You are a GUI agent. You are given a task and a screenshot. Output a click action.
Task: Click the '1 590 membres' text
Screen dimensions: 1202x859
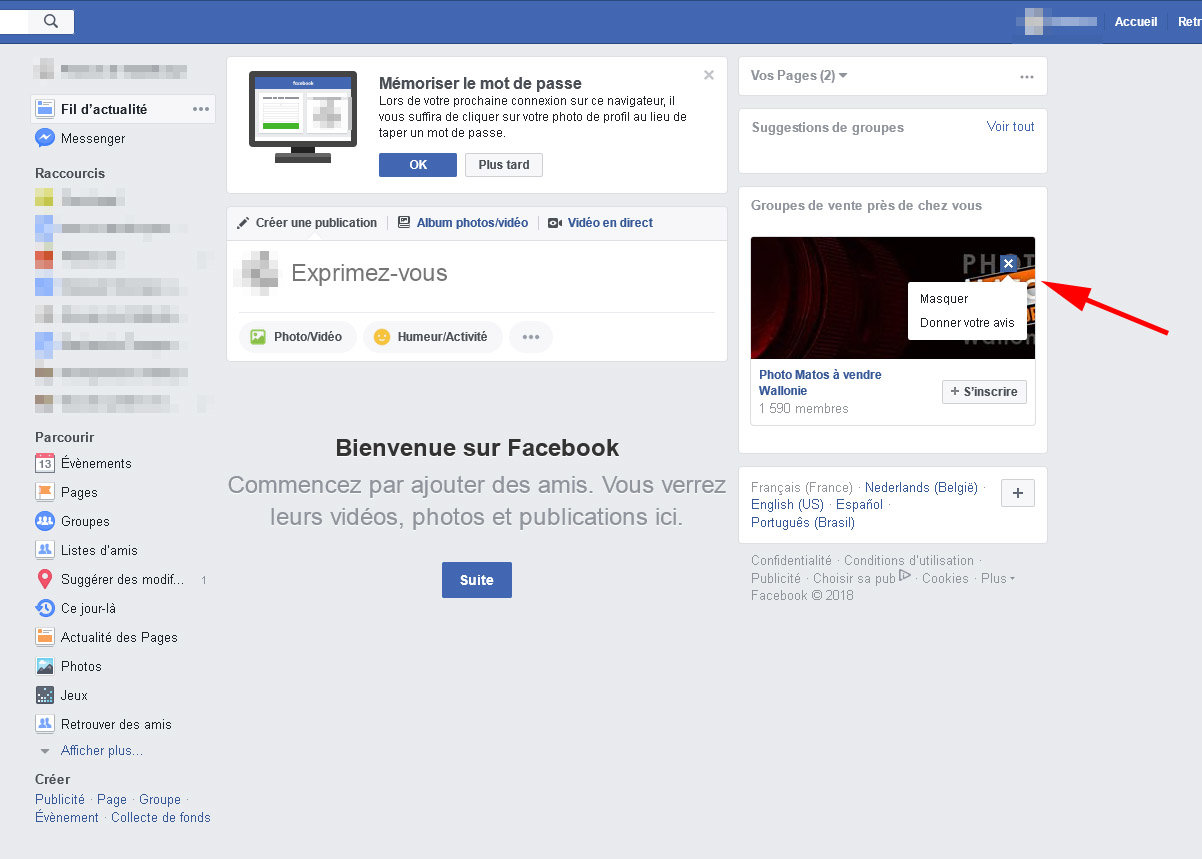(x=804, y=408)
